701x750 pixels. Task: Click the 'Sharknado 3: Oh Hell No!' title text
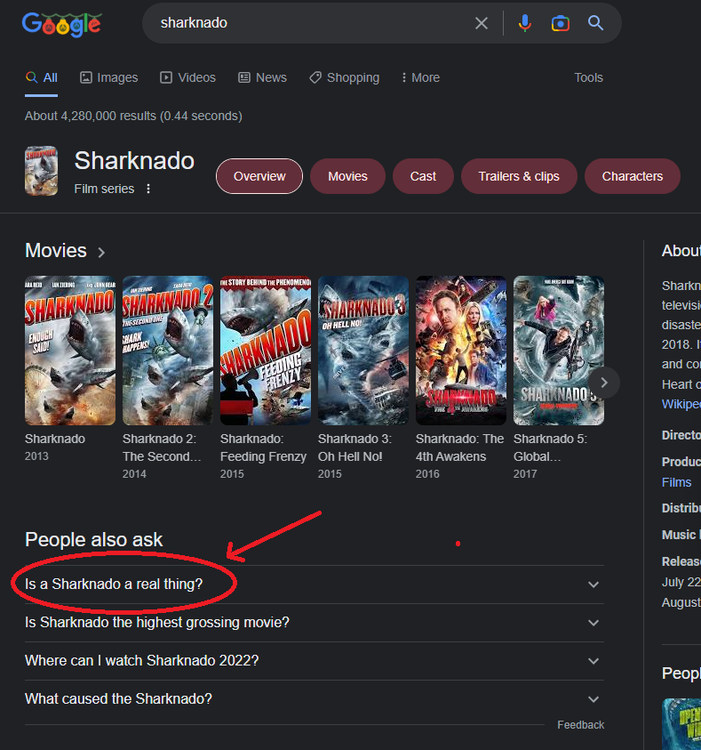(355, 448)
